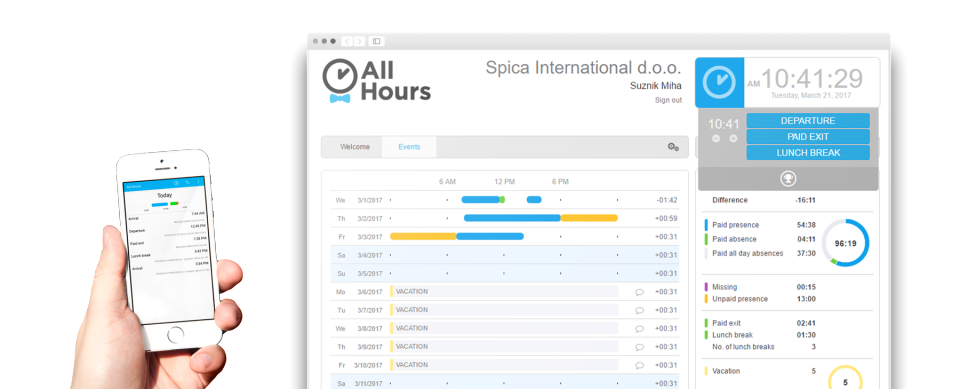Click the Lunch break 01:30 entry
Viewport: 960px width, 389px height.
point(760,335)
